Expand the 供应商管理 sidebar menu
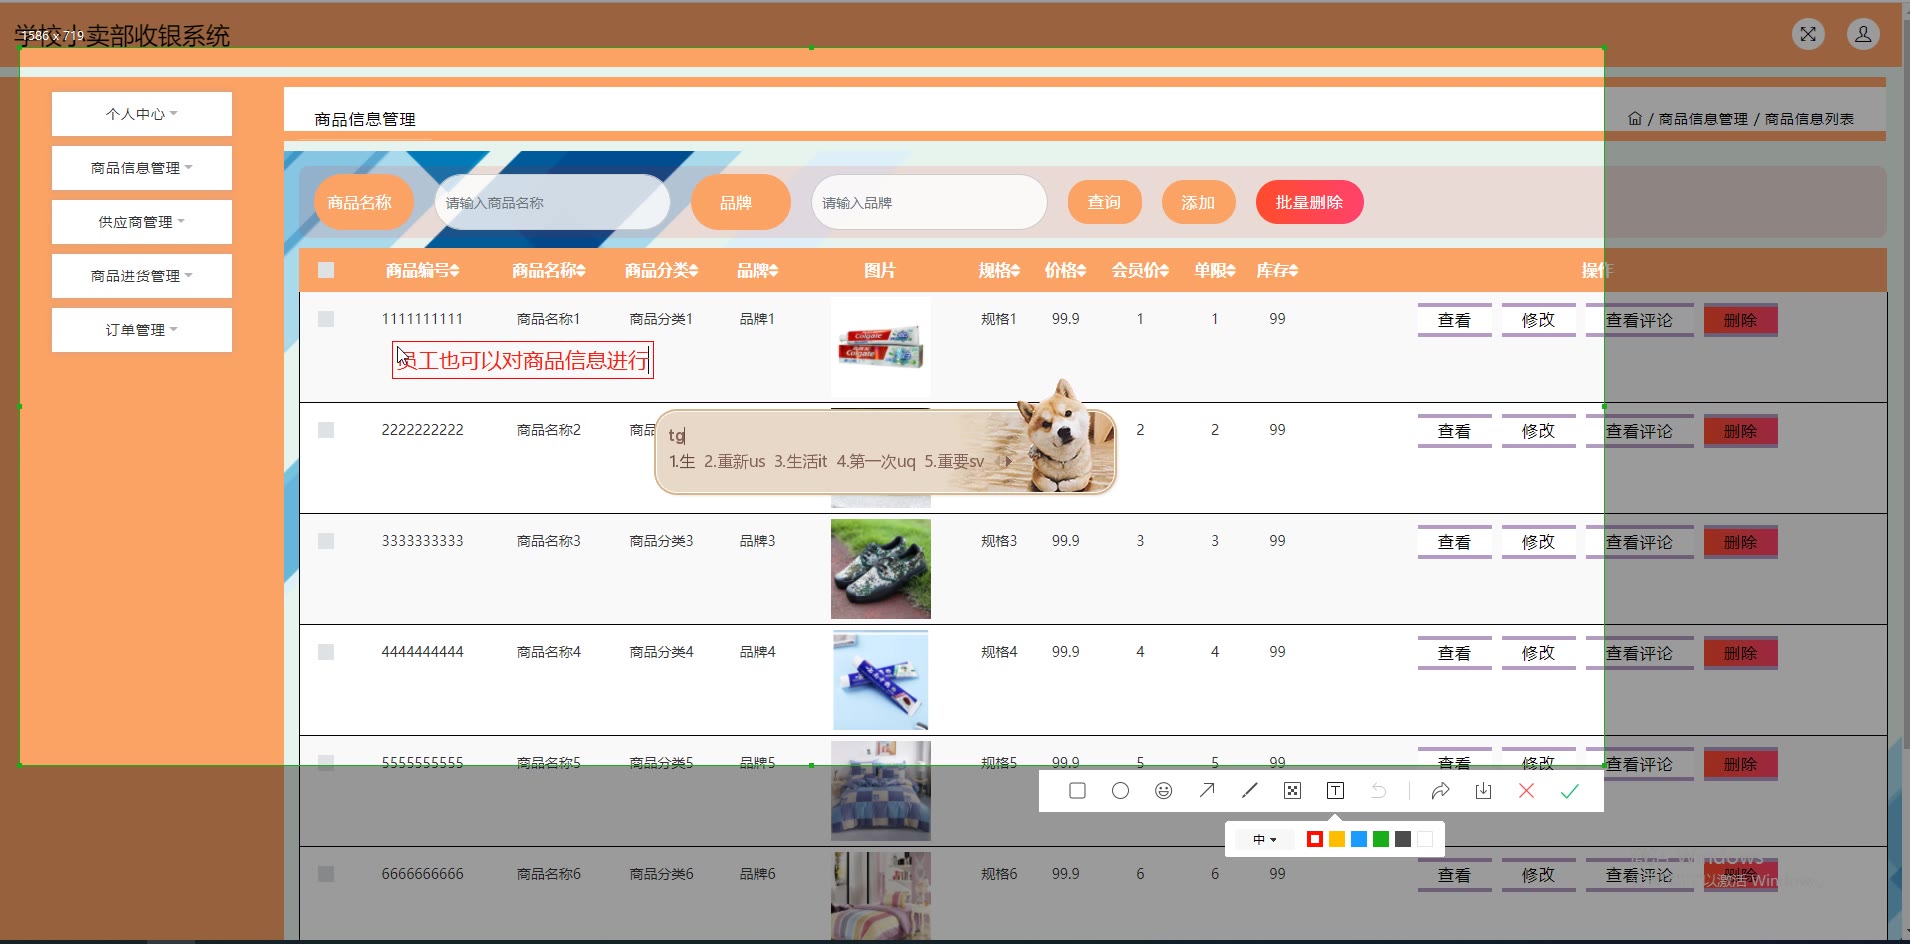Screen dimensions: 1910x944 pos(142,222)
